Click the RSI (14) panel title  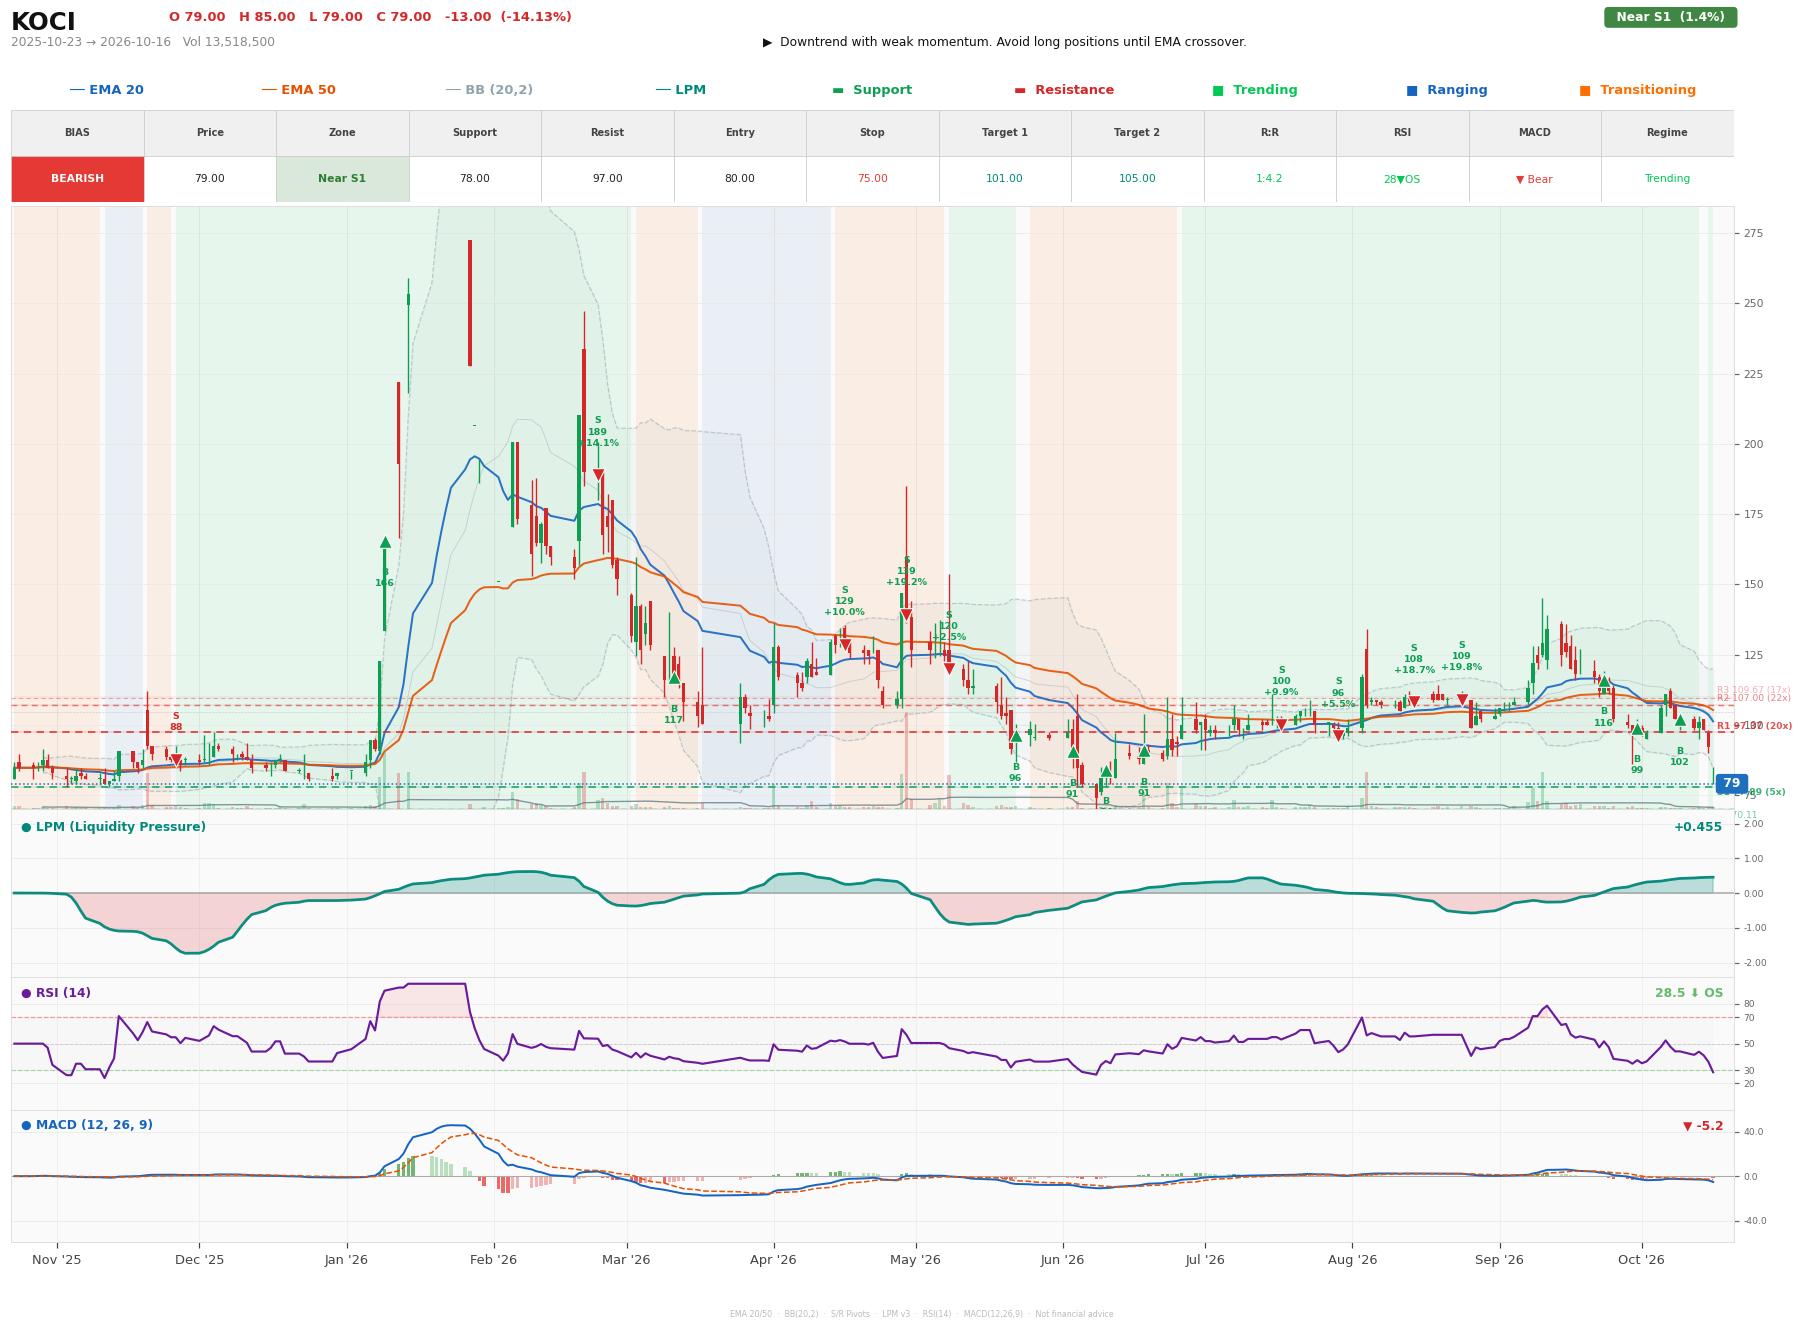[56, 993]
